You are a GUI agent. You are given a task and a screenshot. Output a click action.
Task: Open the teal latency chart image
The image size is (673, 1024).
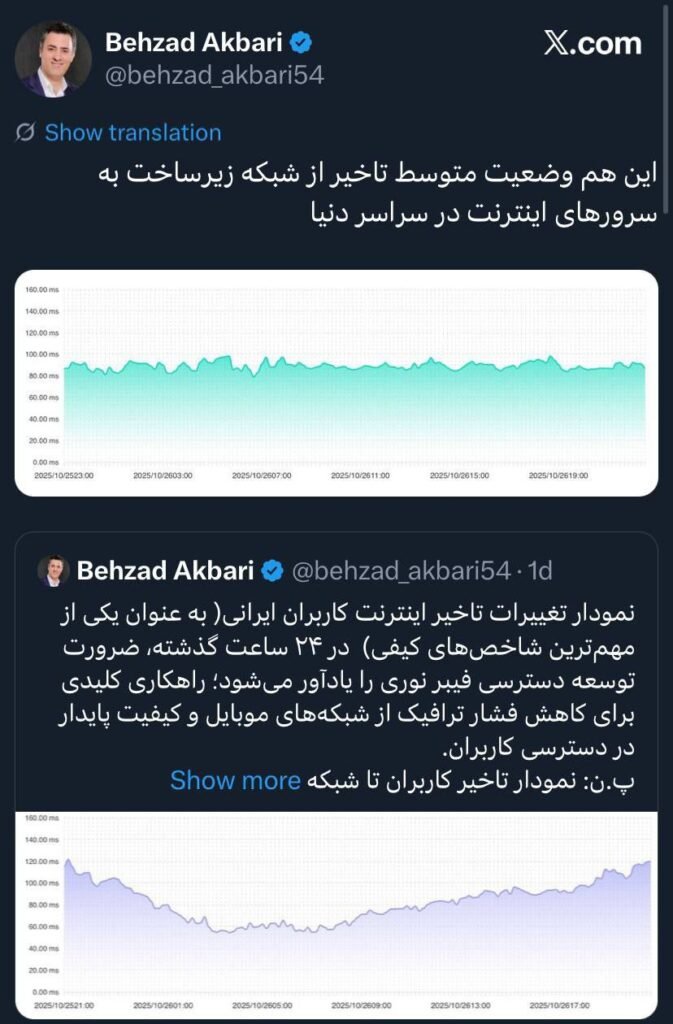pyautogui.click(x=336, y=382)
